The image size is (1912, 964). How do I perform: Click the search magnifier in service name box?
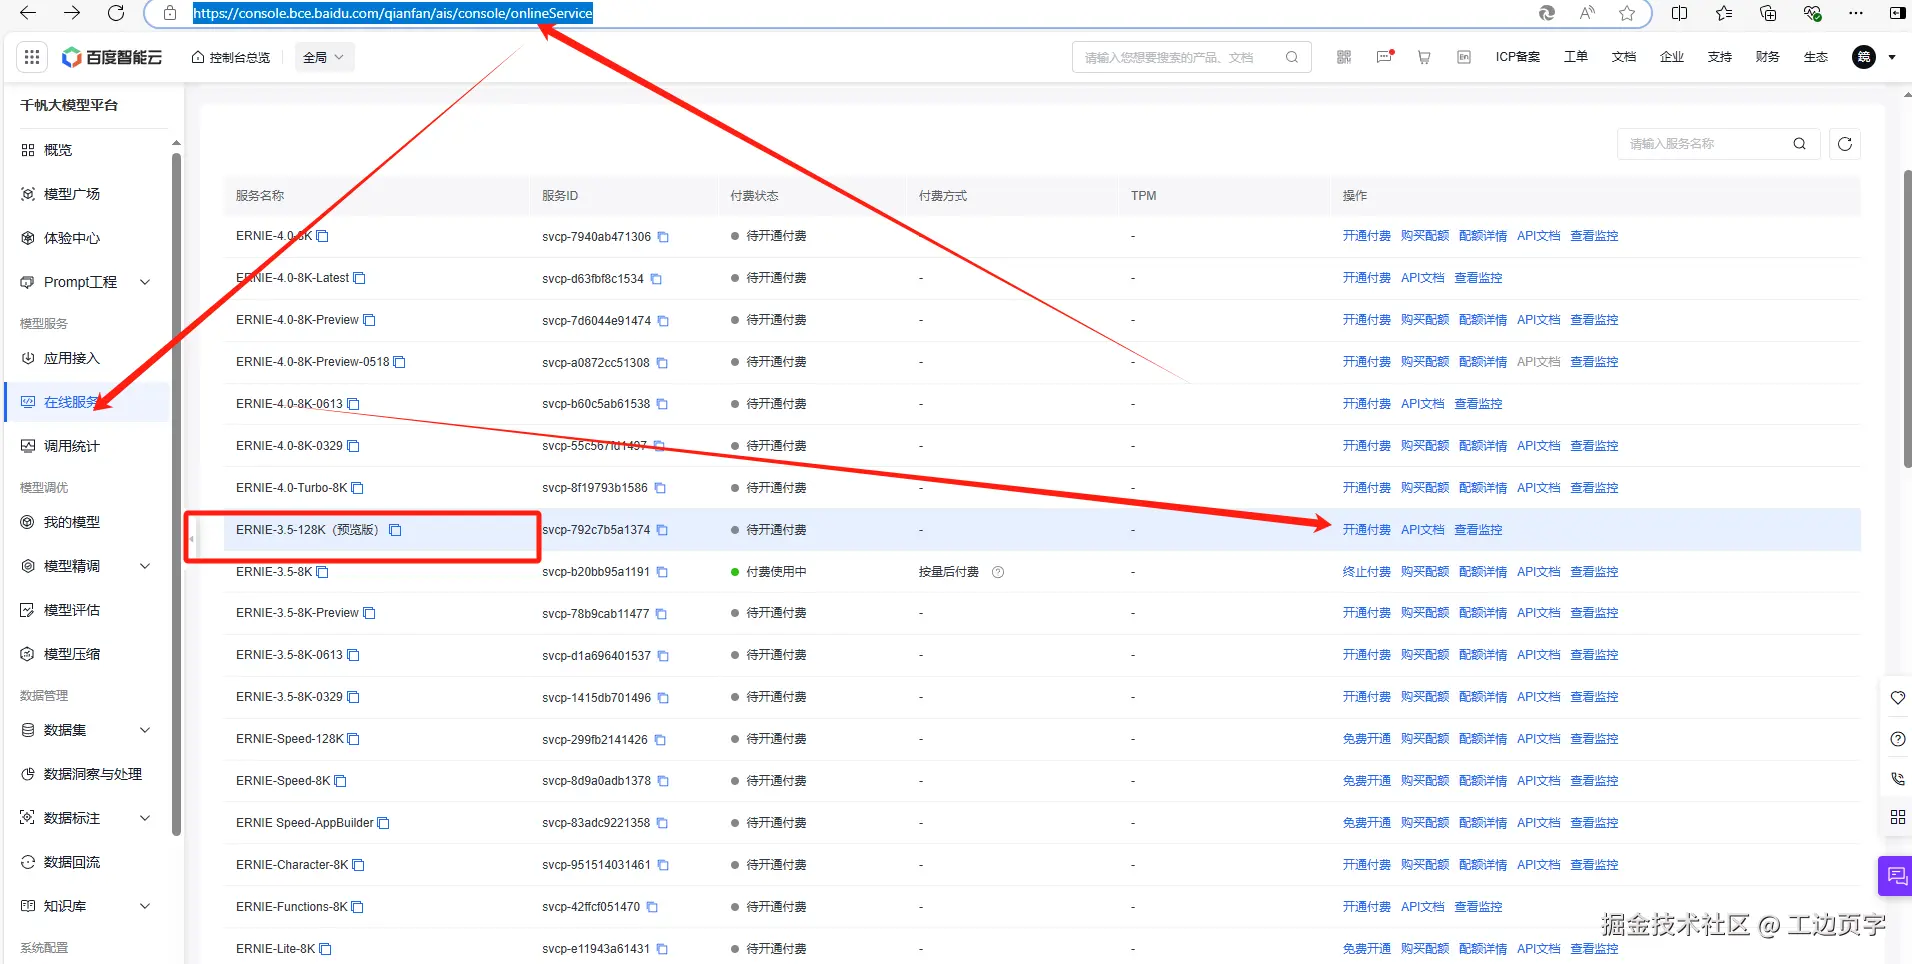click(x=1799, y=144)
